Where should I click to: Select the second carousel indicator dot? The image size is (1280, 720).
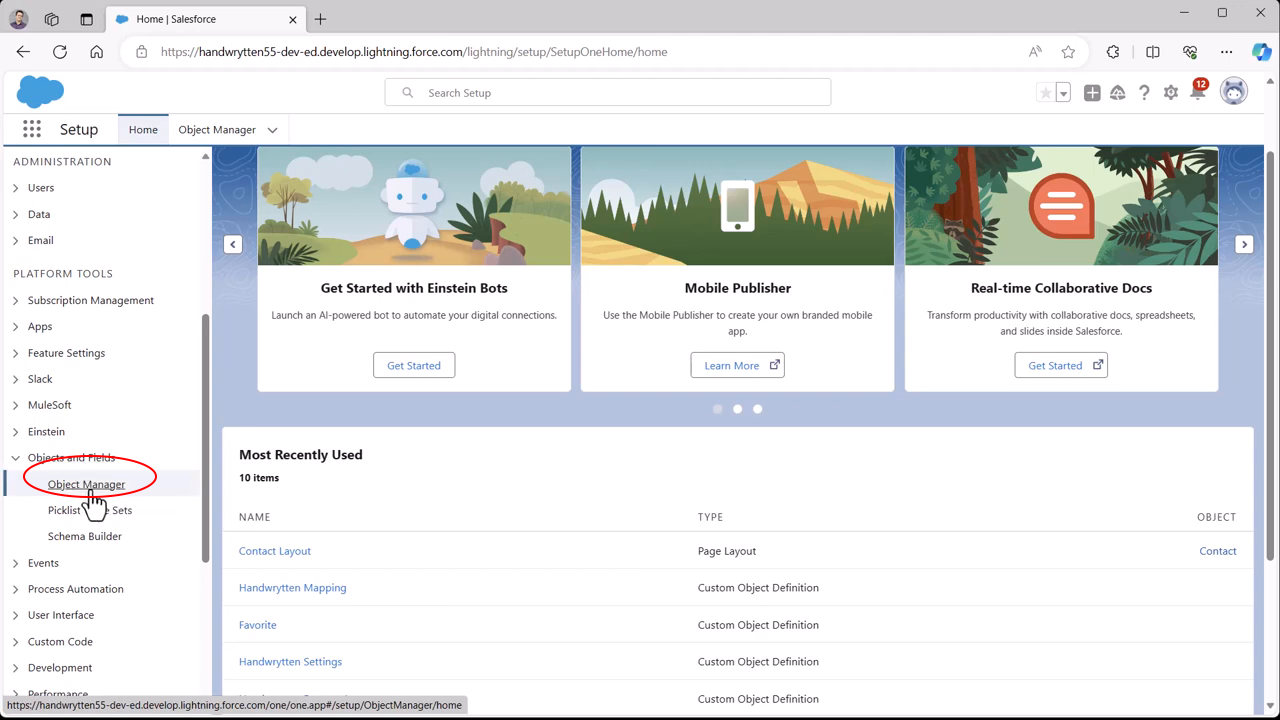[x=737, y=409]
